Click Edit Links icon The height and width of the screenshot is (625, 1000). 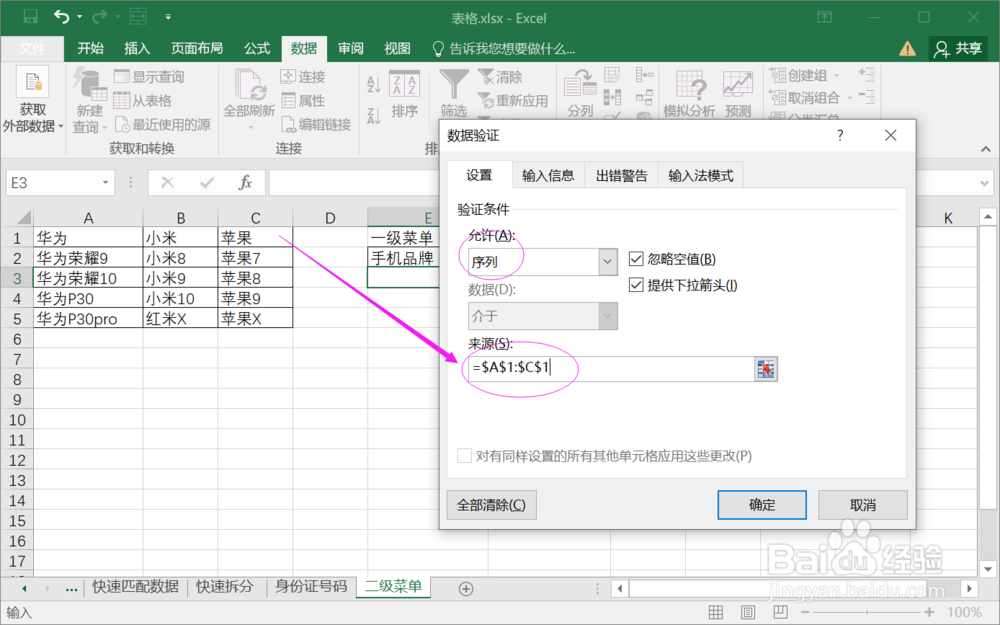[288, 124]
